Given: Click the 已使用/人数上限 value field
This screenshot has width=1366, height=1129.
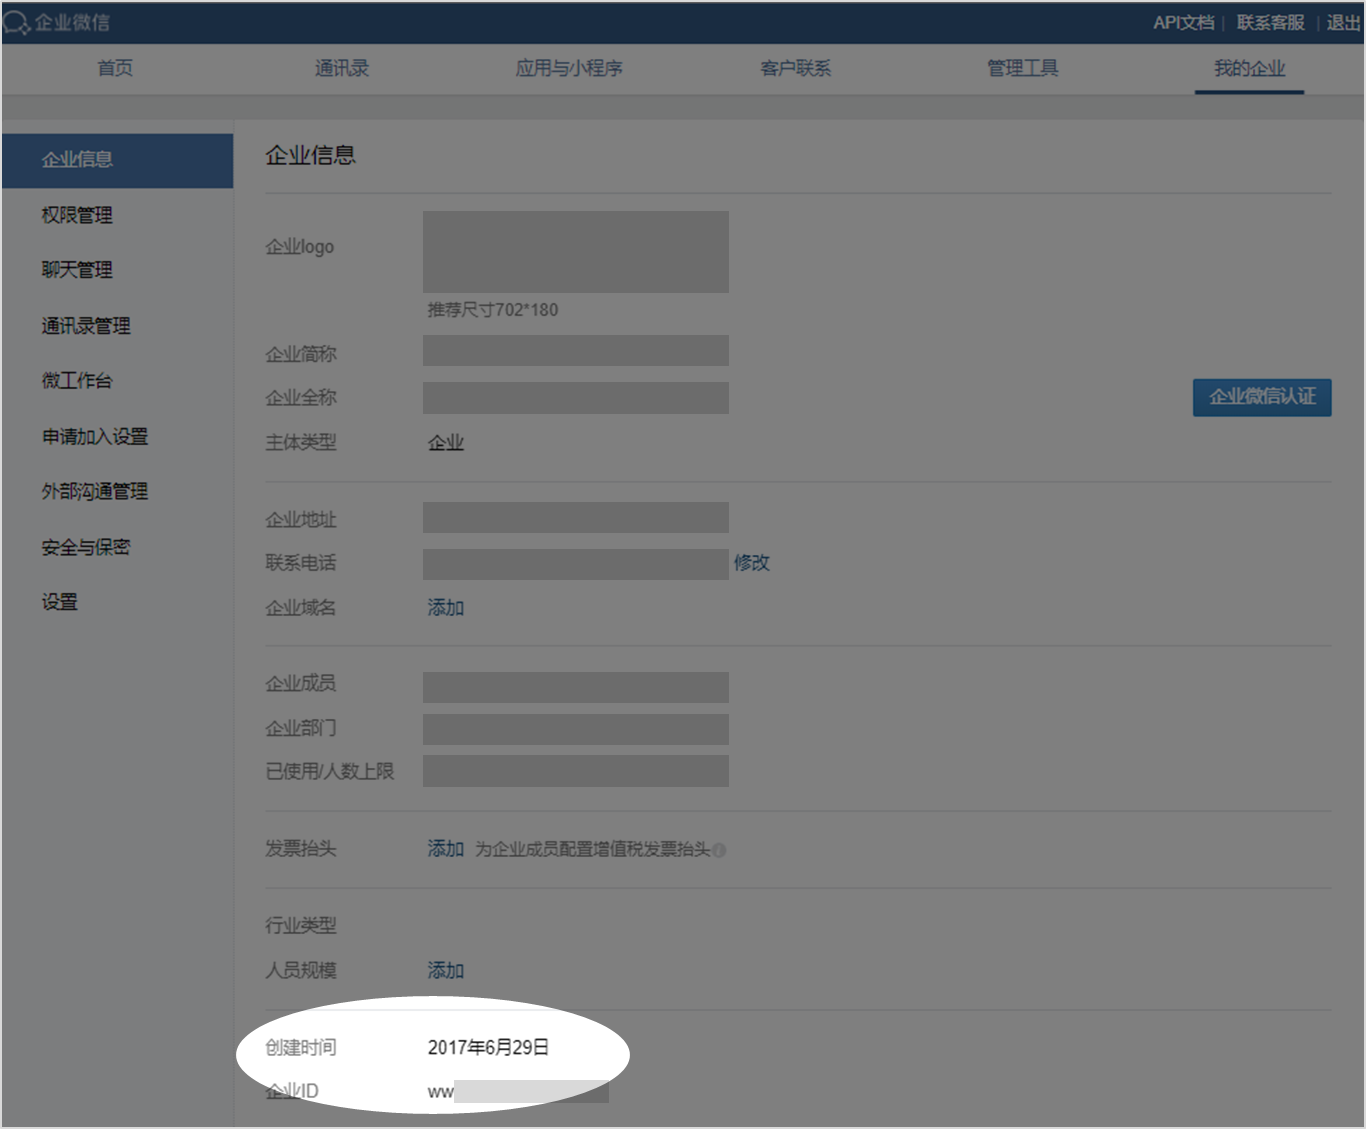Looking at the screenshot, I should [576, 771].
